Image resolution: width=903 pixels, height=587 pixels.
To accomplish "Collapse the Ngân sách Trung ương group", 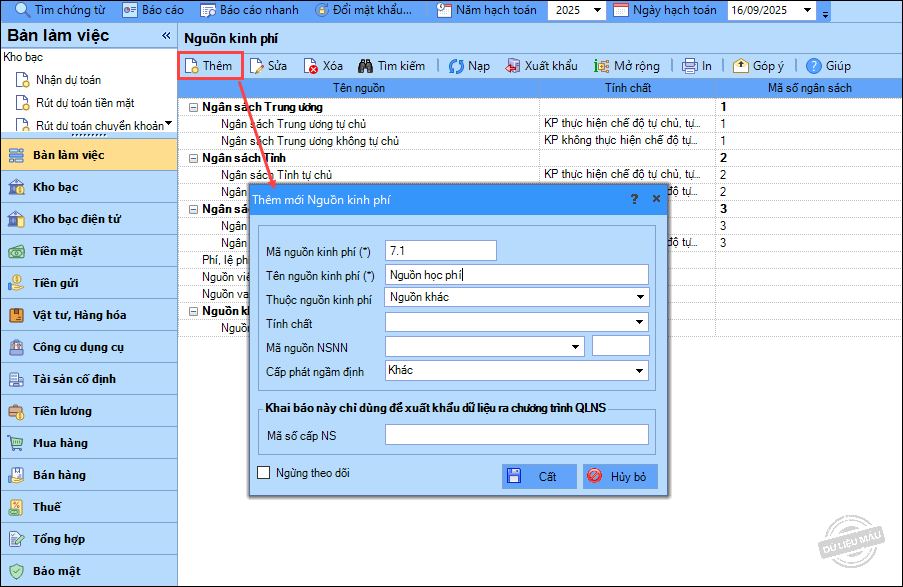I will (193, 107).
